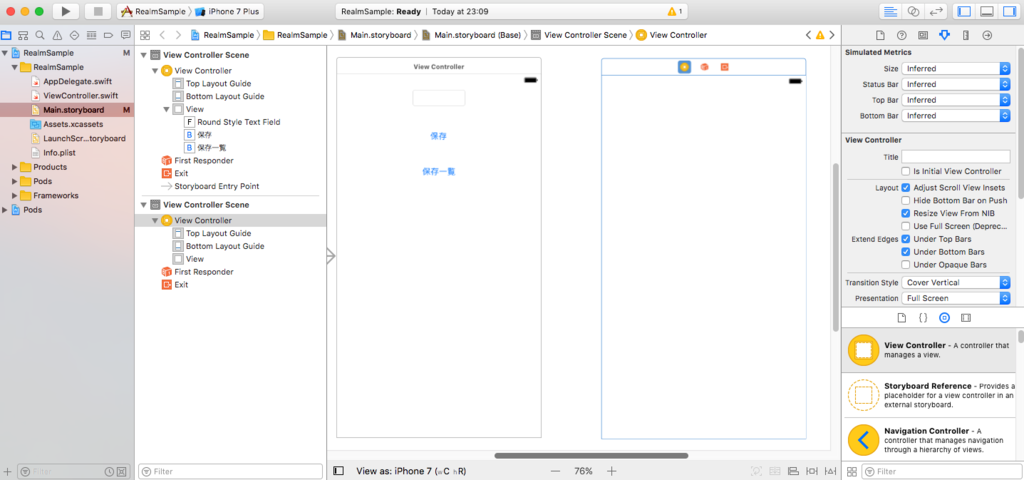The height and width of the screenshot is (480, 1024).
Task: Open the Top Bar dropdown
Action: (955, 100)
